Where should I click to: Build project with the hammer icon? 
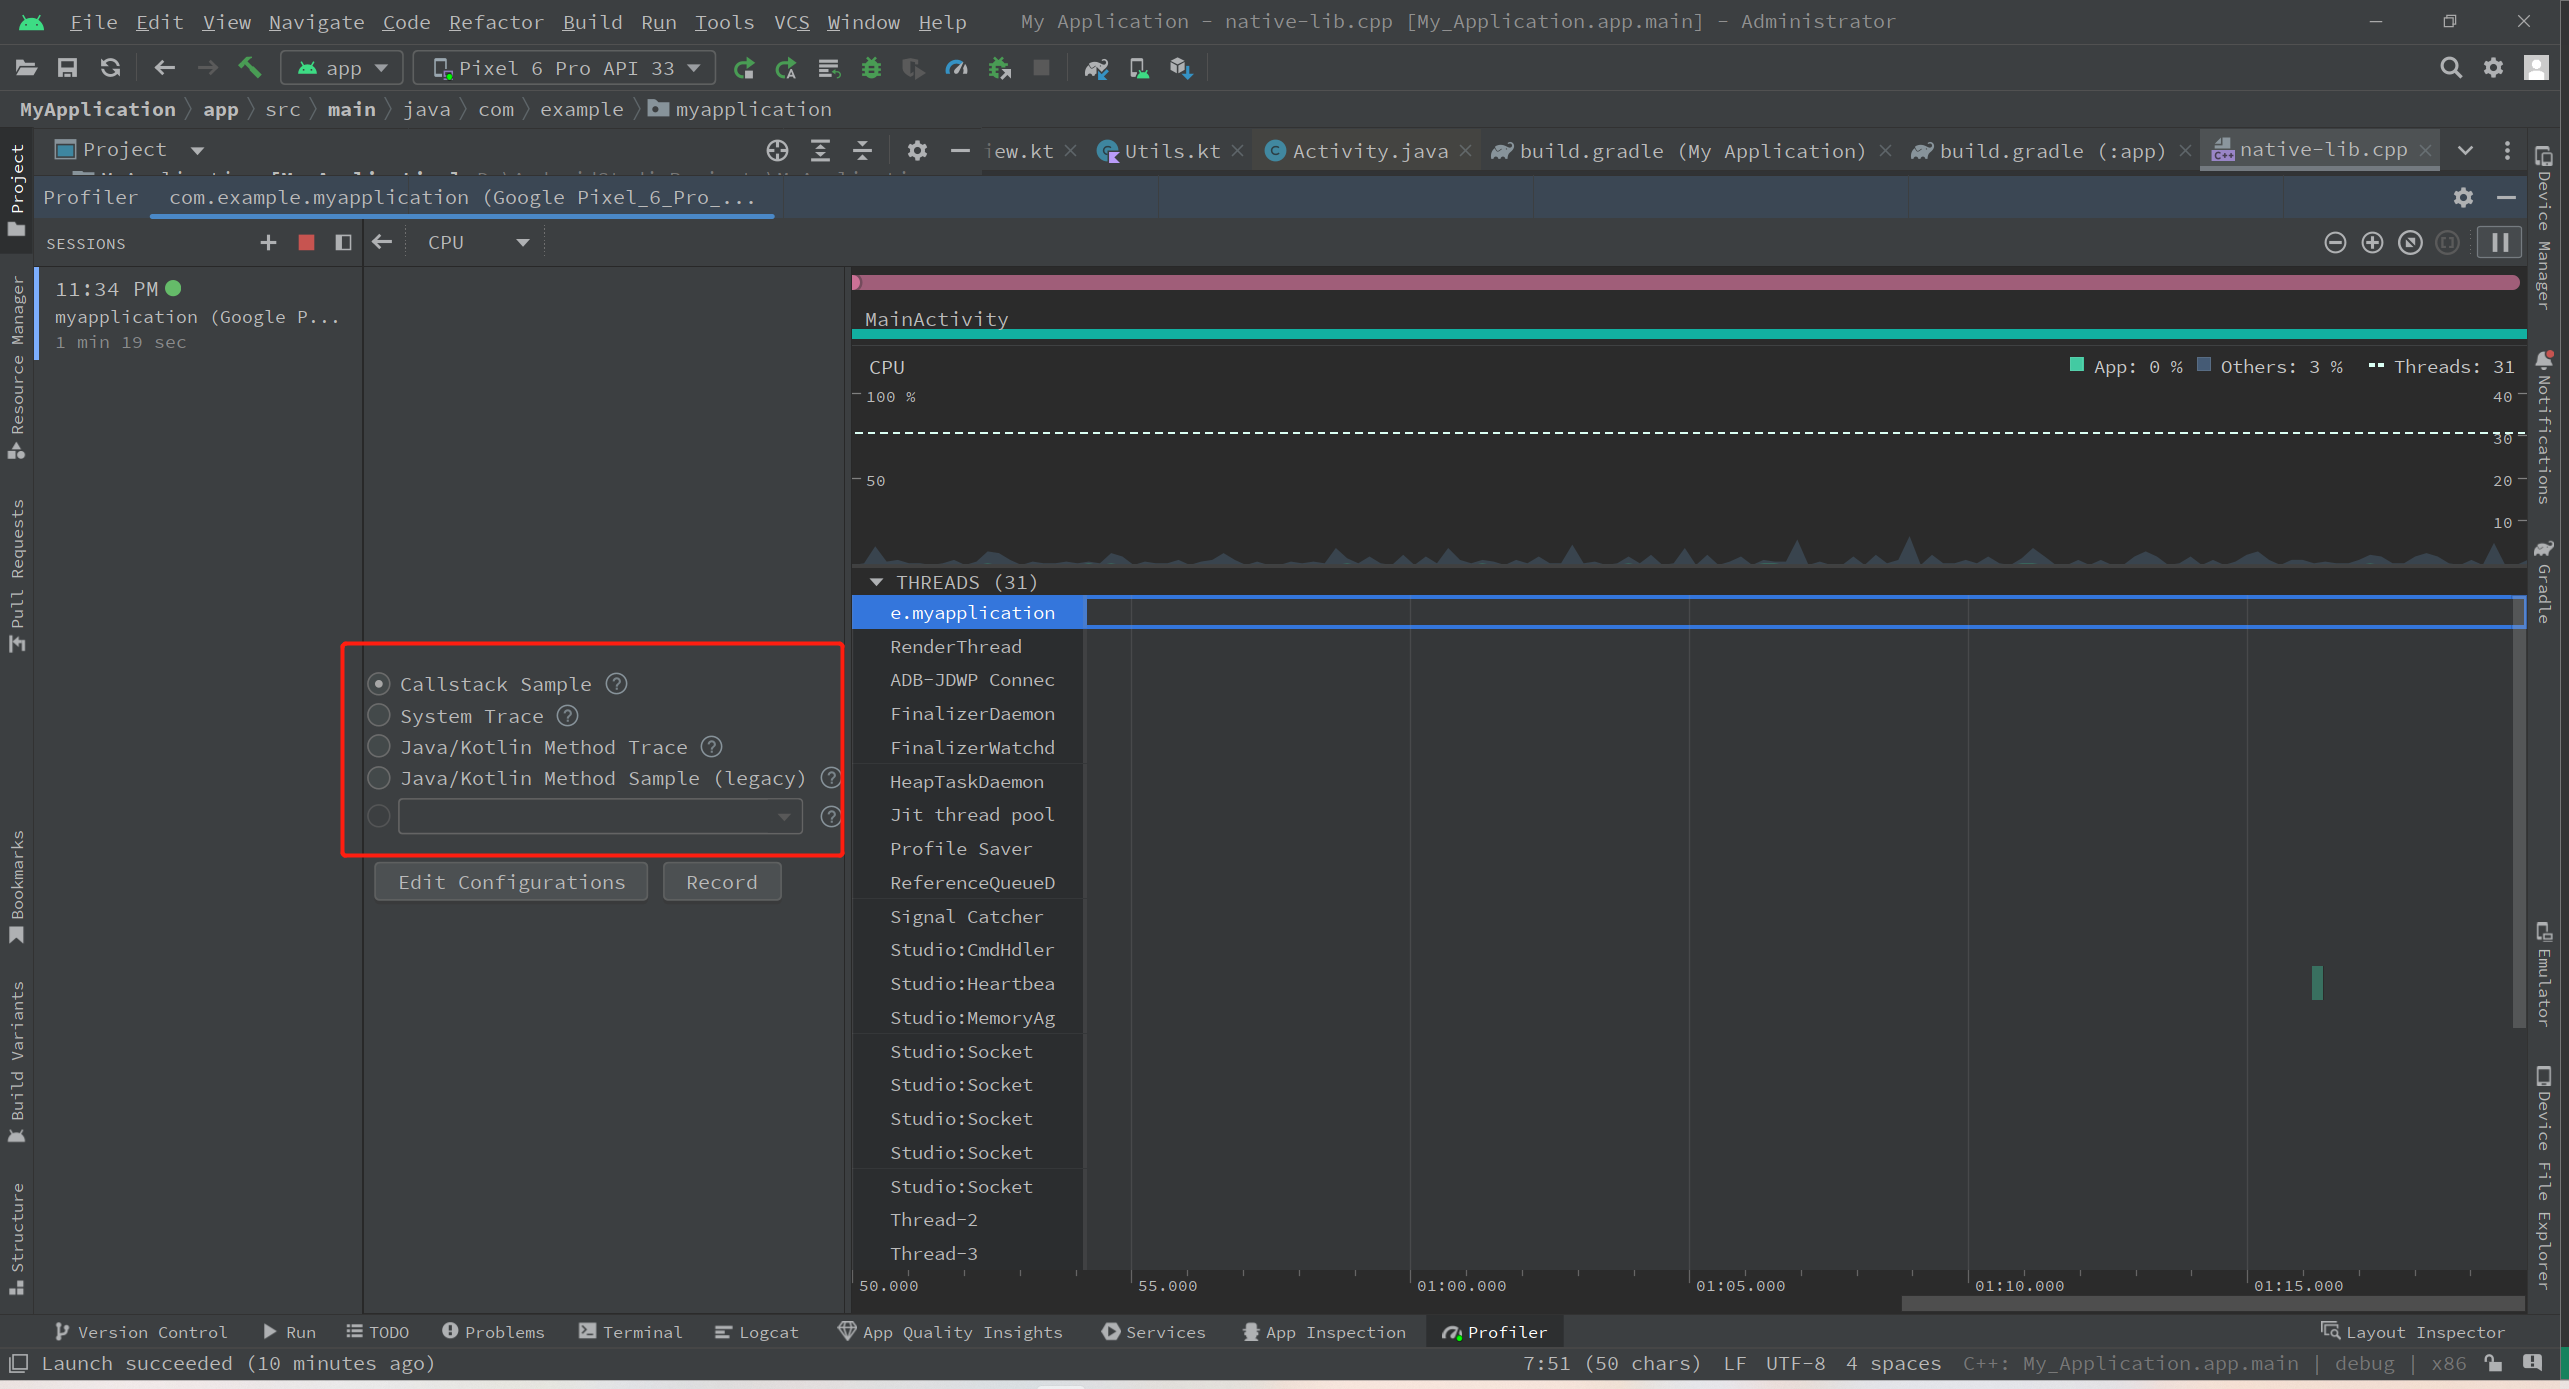click(249, 68)
